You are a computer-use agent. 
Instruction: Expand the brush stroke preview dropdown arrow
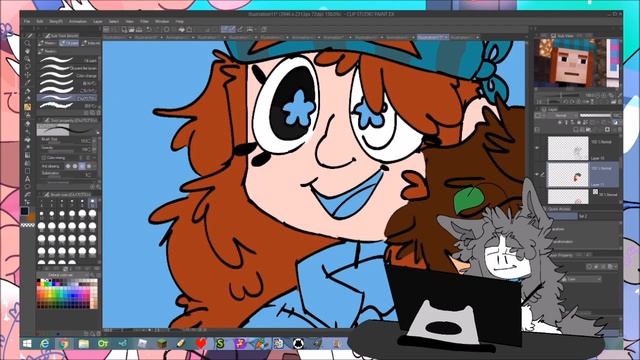click(x=98, y=133)
